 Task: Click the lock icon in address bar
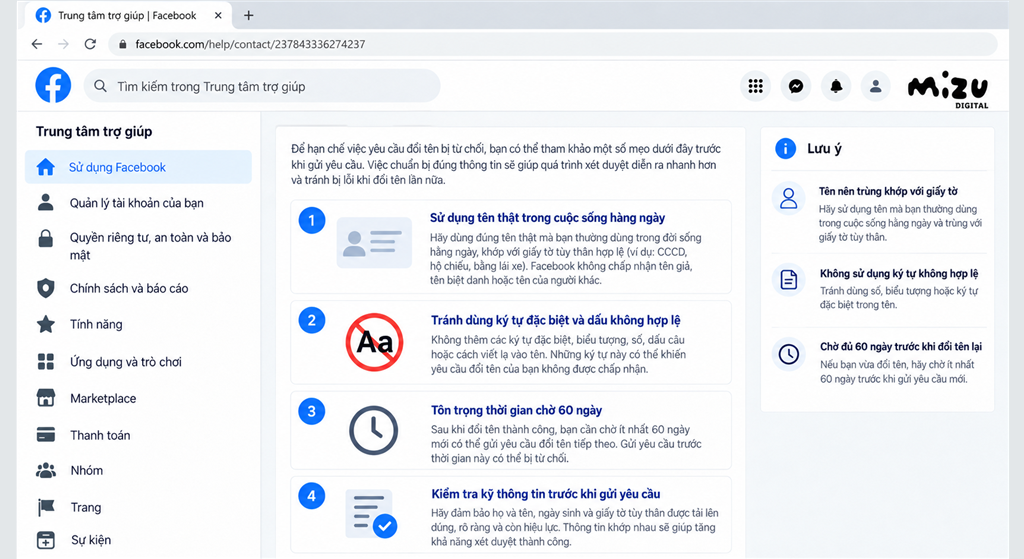click(121, 44)
